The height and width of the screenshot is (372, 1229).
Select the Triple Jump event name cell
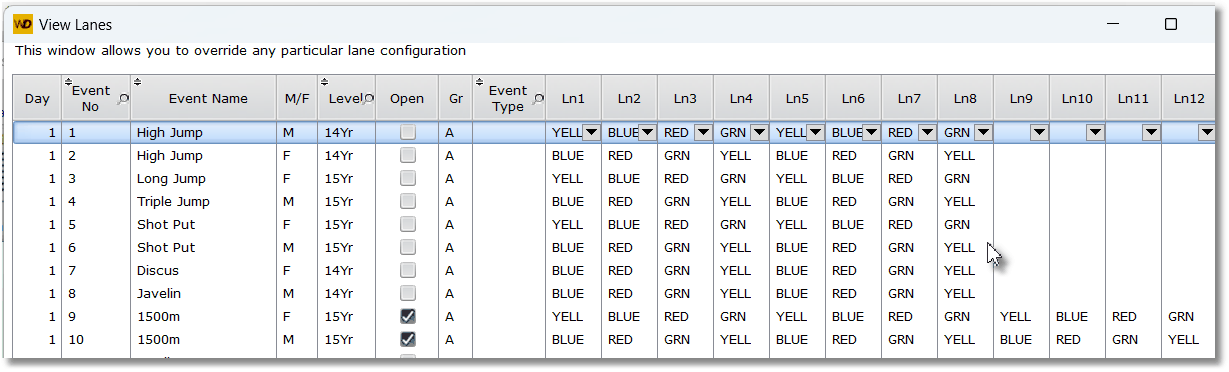204,201
